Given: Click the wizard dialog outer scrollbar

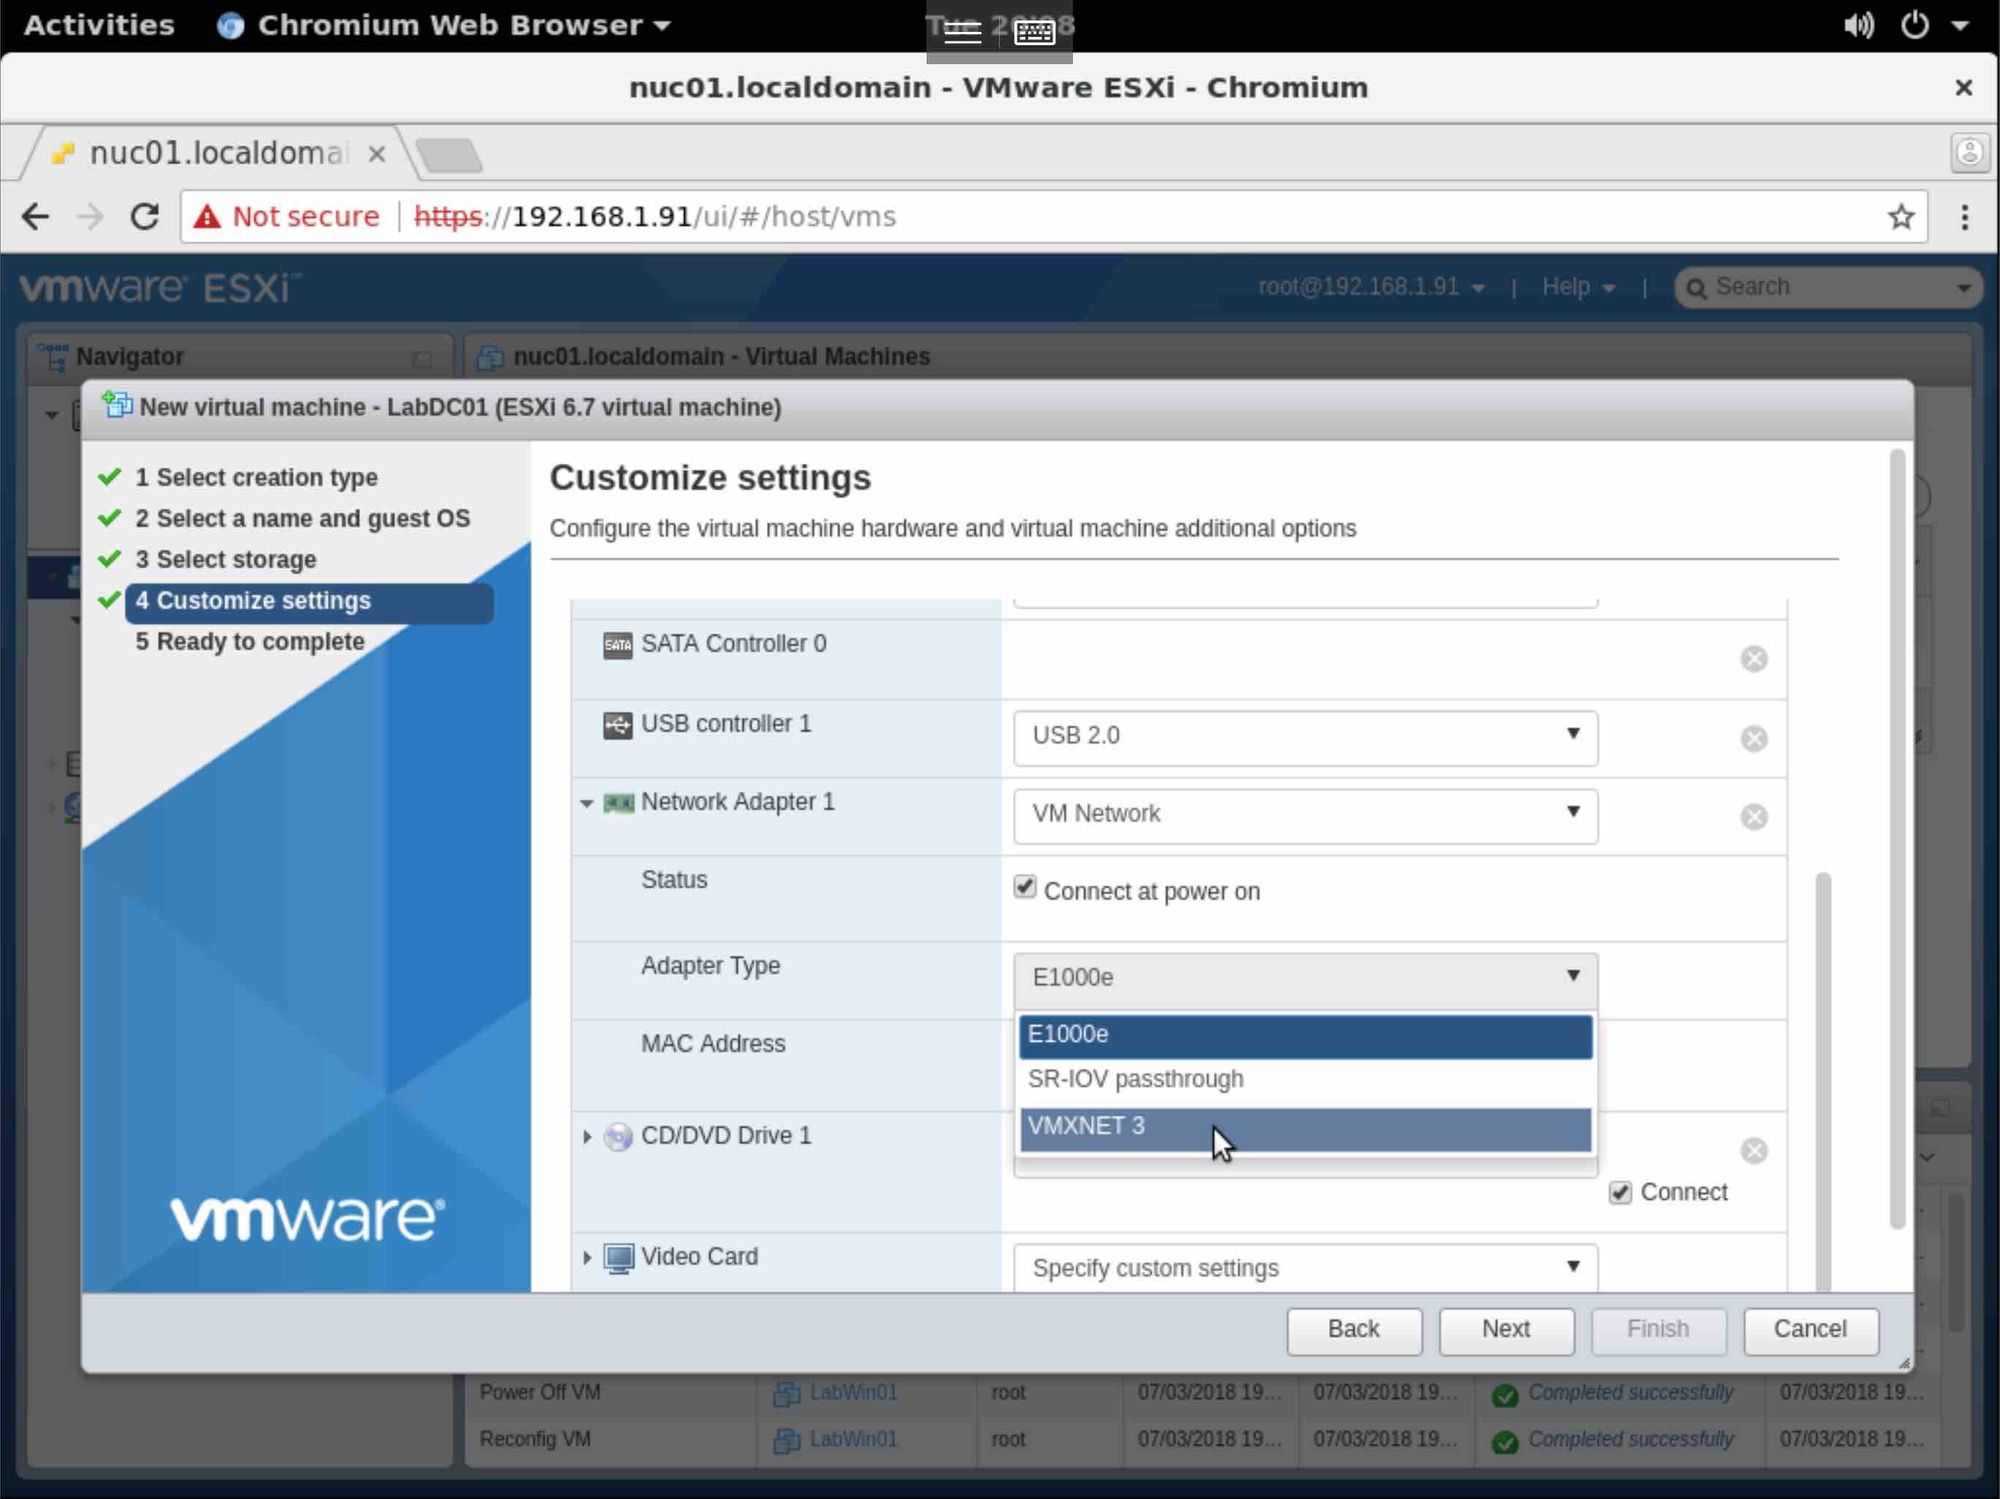Looking at the screenshot, I should pos(1897,840).
